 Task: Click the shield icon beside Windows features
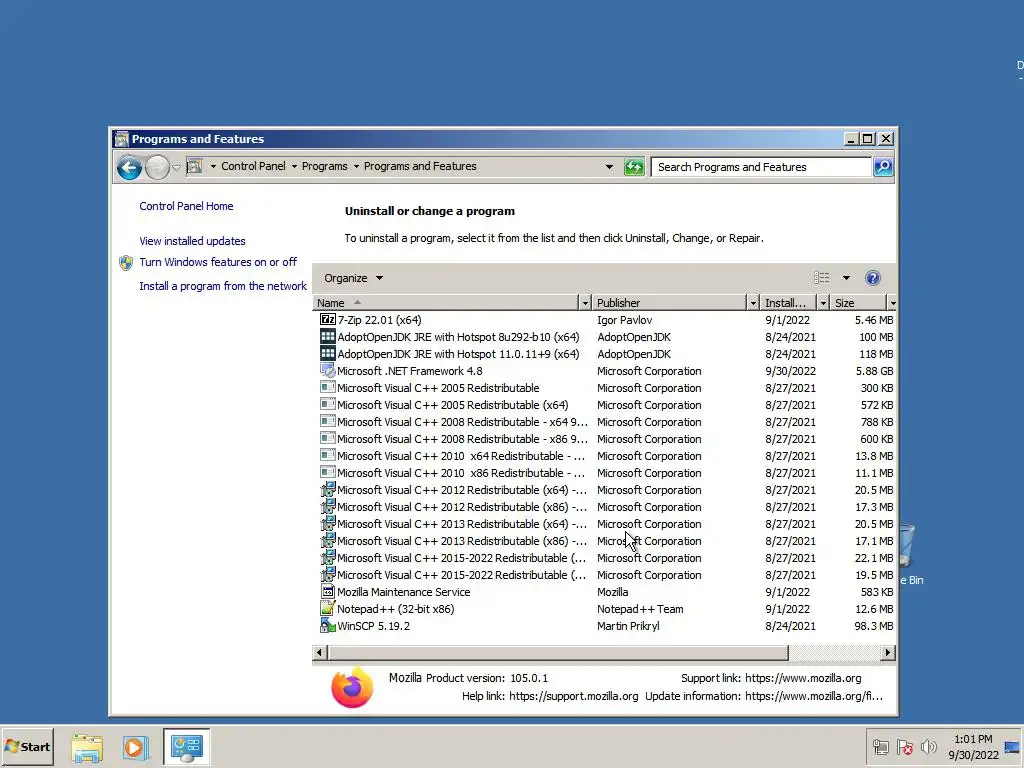(126, 263)
